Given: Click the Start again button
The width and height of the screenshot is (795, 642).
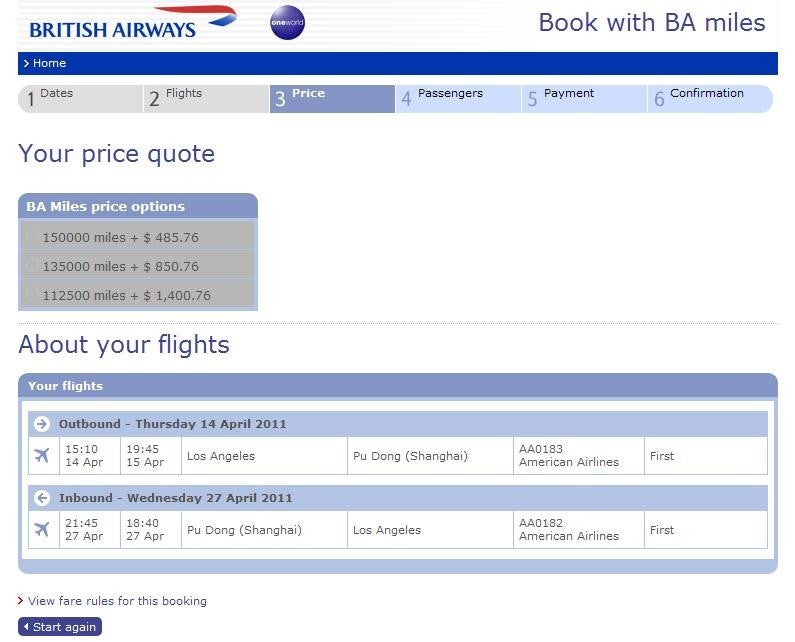Looking at the screenshot, I should (x=60, y=627).
